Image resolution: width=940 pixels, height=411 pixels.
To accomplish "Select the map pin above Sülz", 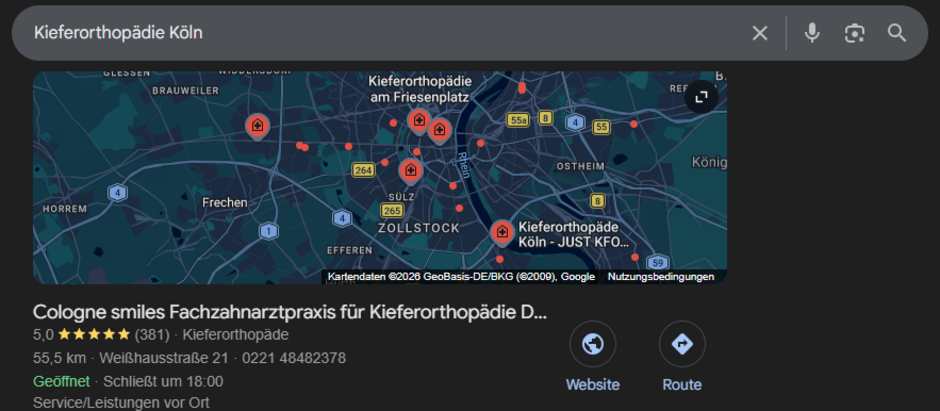I will click(x=411, y=171).
